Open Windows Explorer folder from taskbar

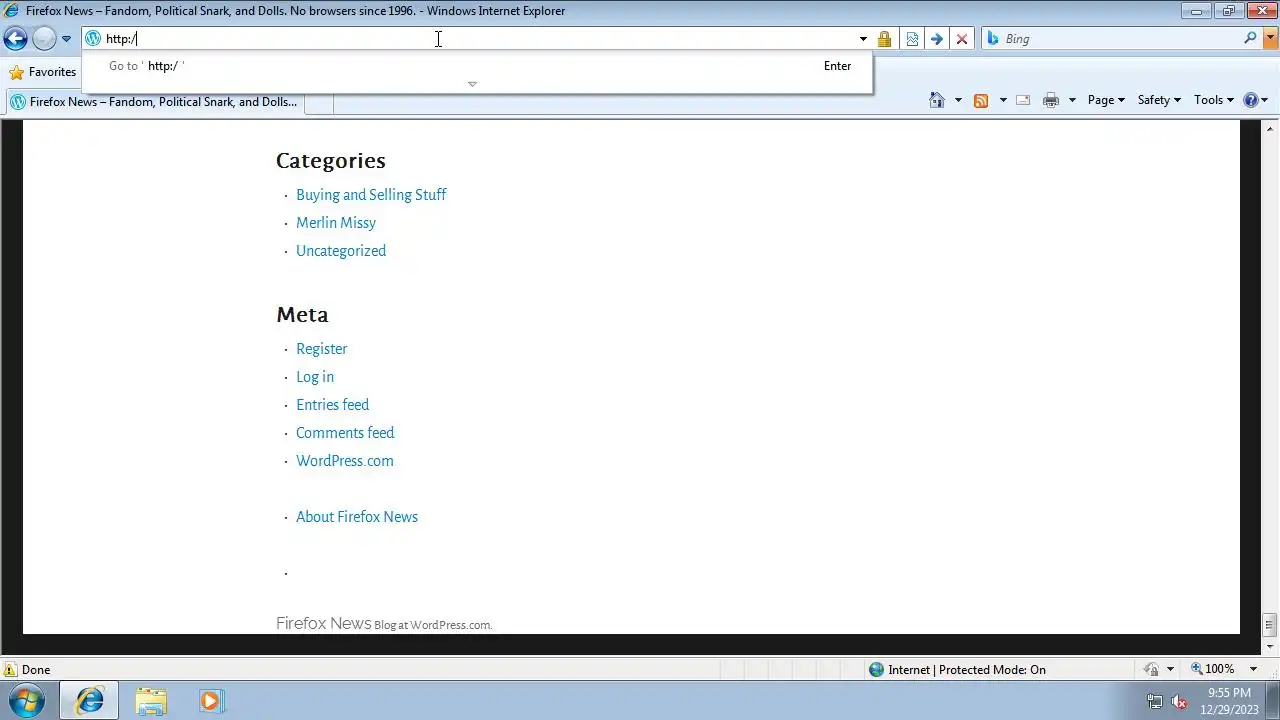tap(151, 701)
